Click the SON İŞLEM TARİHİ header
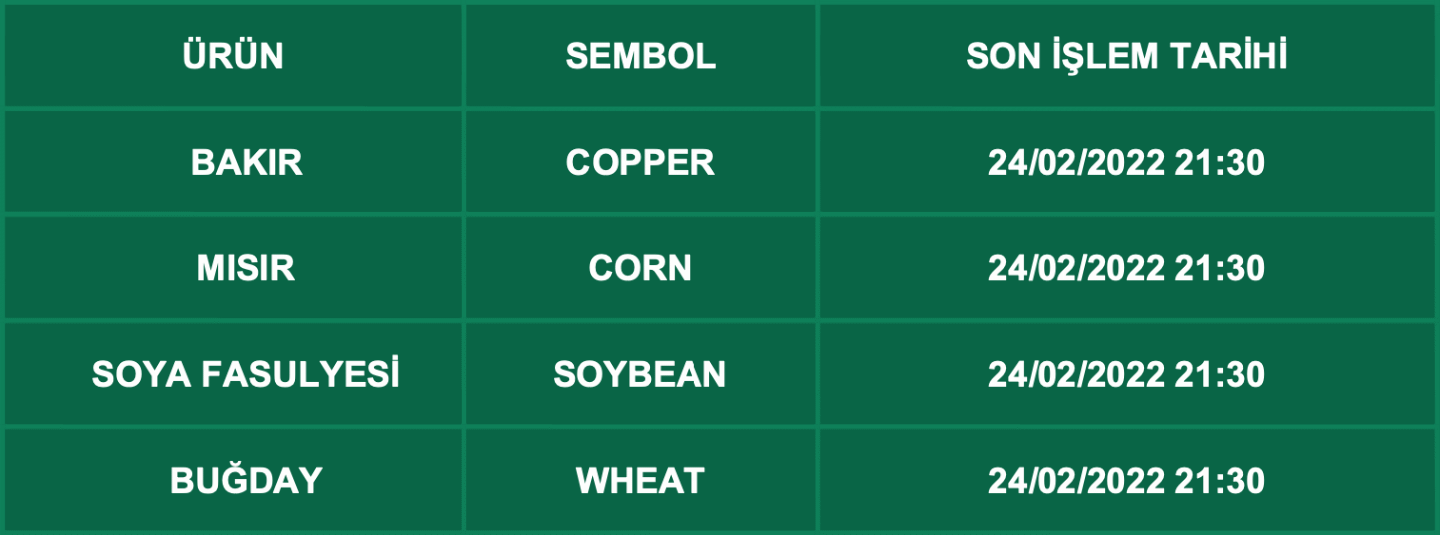 (x=1126, y=57)
